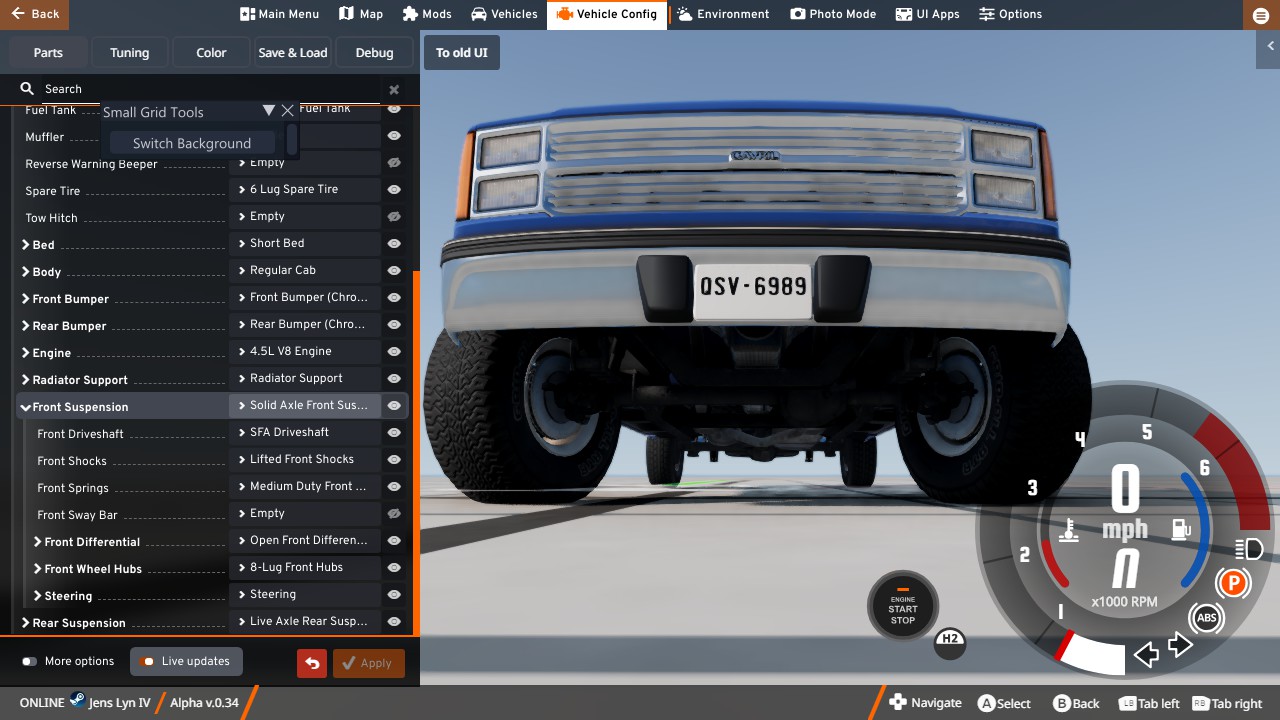Toggle Live updates switch

(x=147, y=661)
